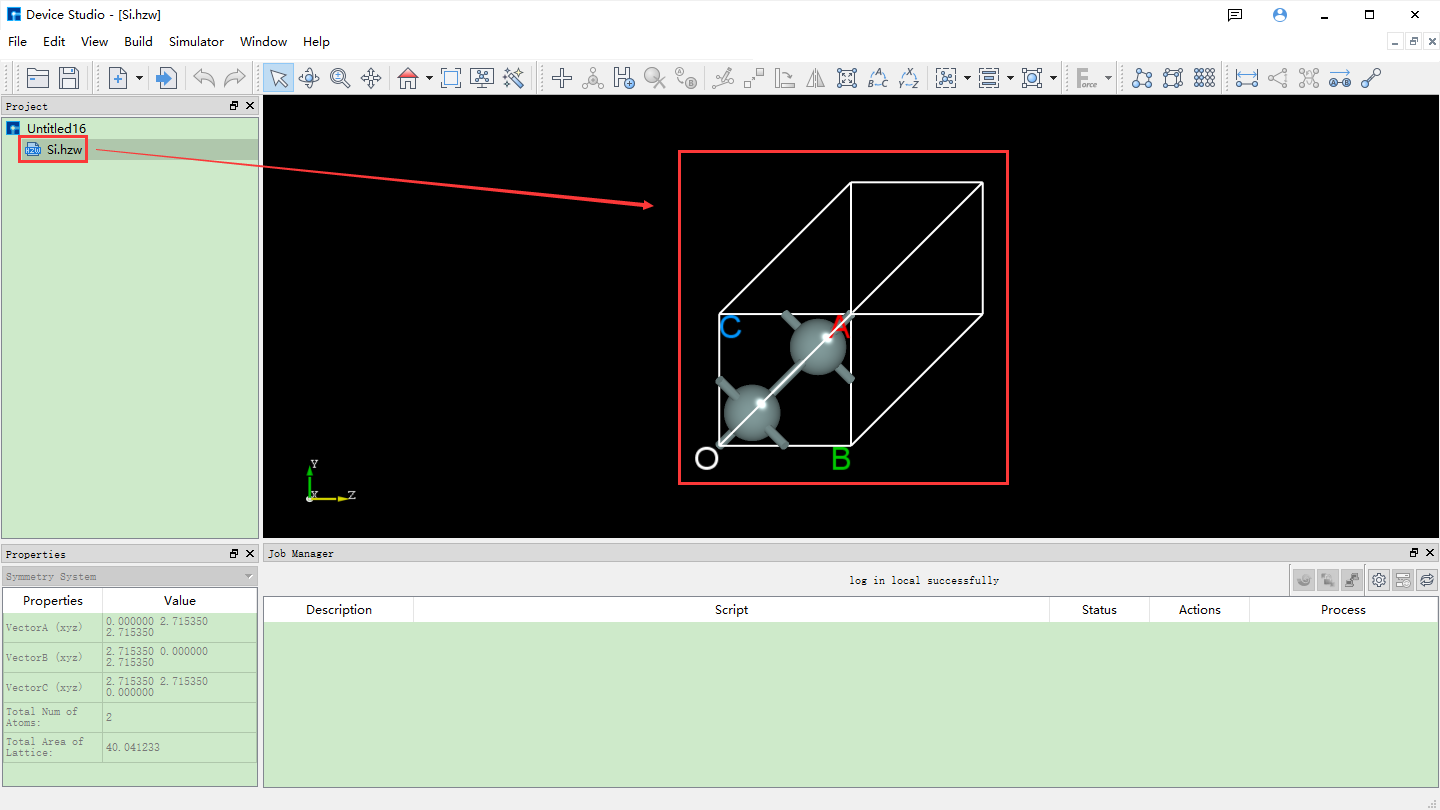Click the magic wand tool
This screenshot has height=810, width=1440.
(x=514, y=78)
